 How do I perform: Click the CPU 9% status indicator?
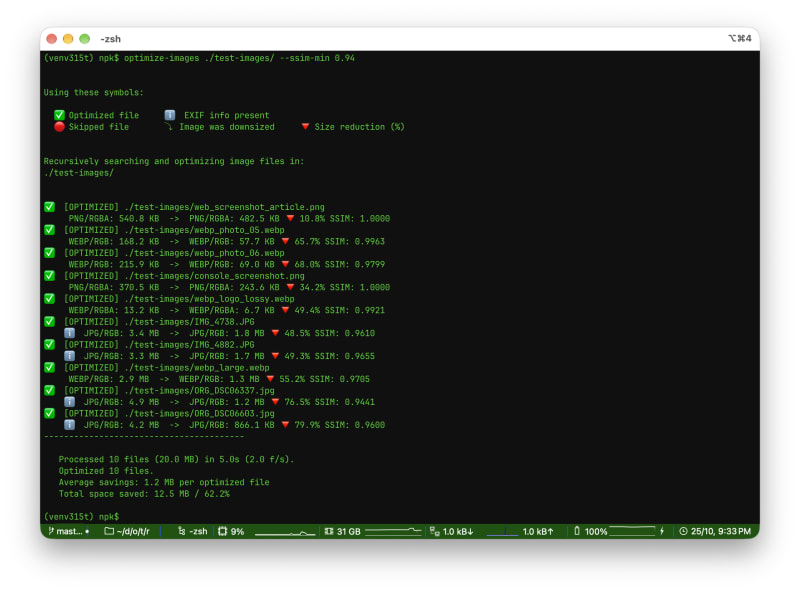click(231, 531)
